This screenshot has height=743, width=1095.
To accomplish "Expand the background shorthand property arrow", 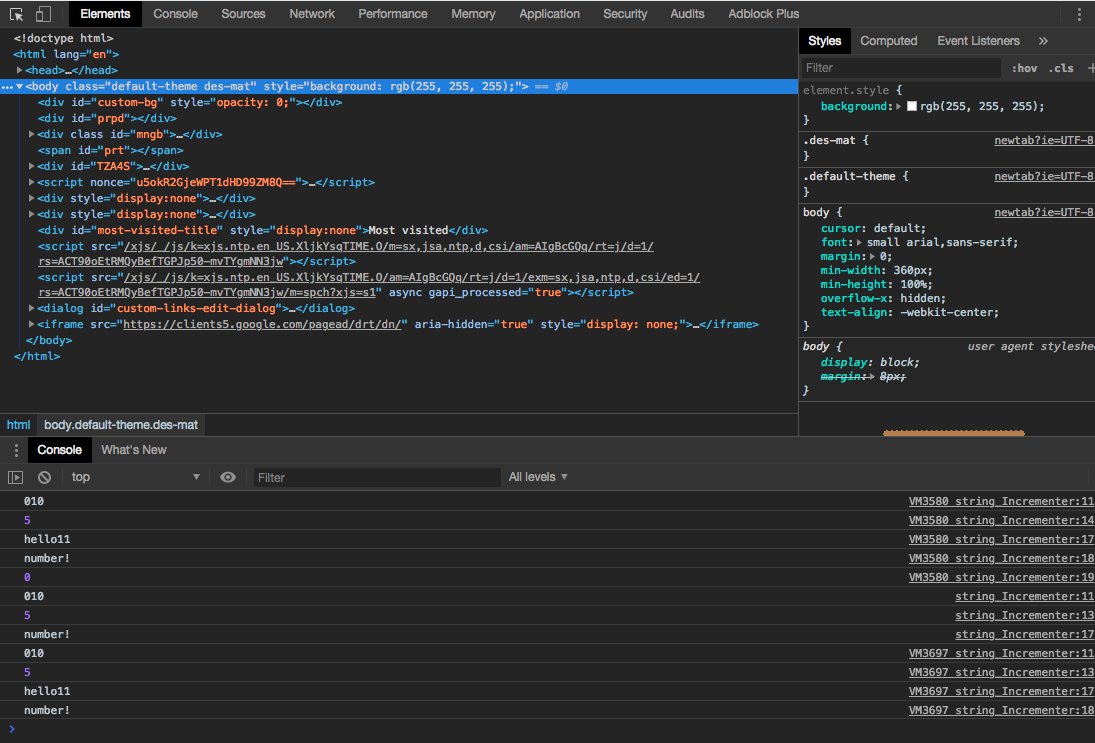I will click(899, 107).
